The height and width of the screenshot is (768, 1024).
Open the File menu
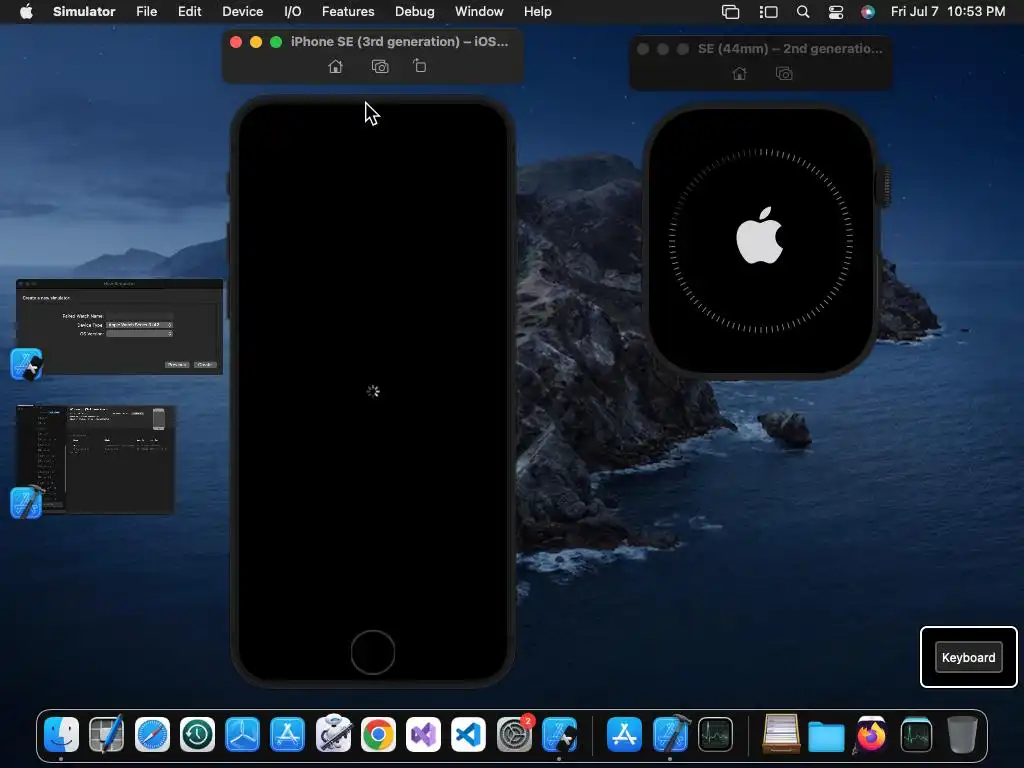(x=146, y=12)
